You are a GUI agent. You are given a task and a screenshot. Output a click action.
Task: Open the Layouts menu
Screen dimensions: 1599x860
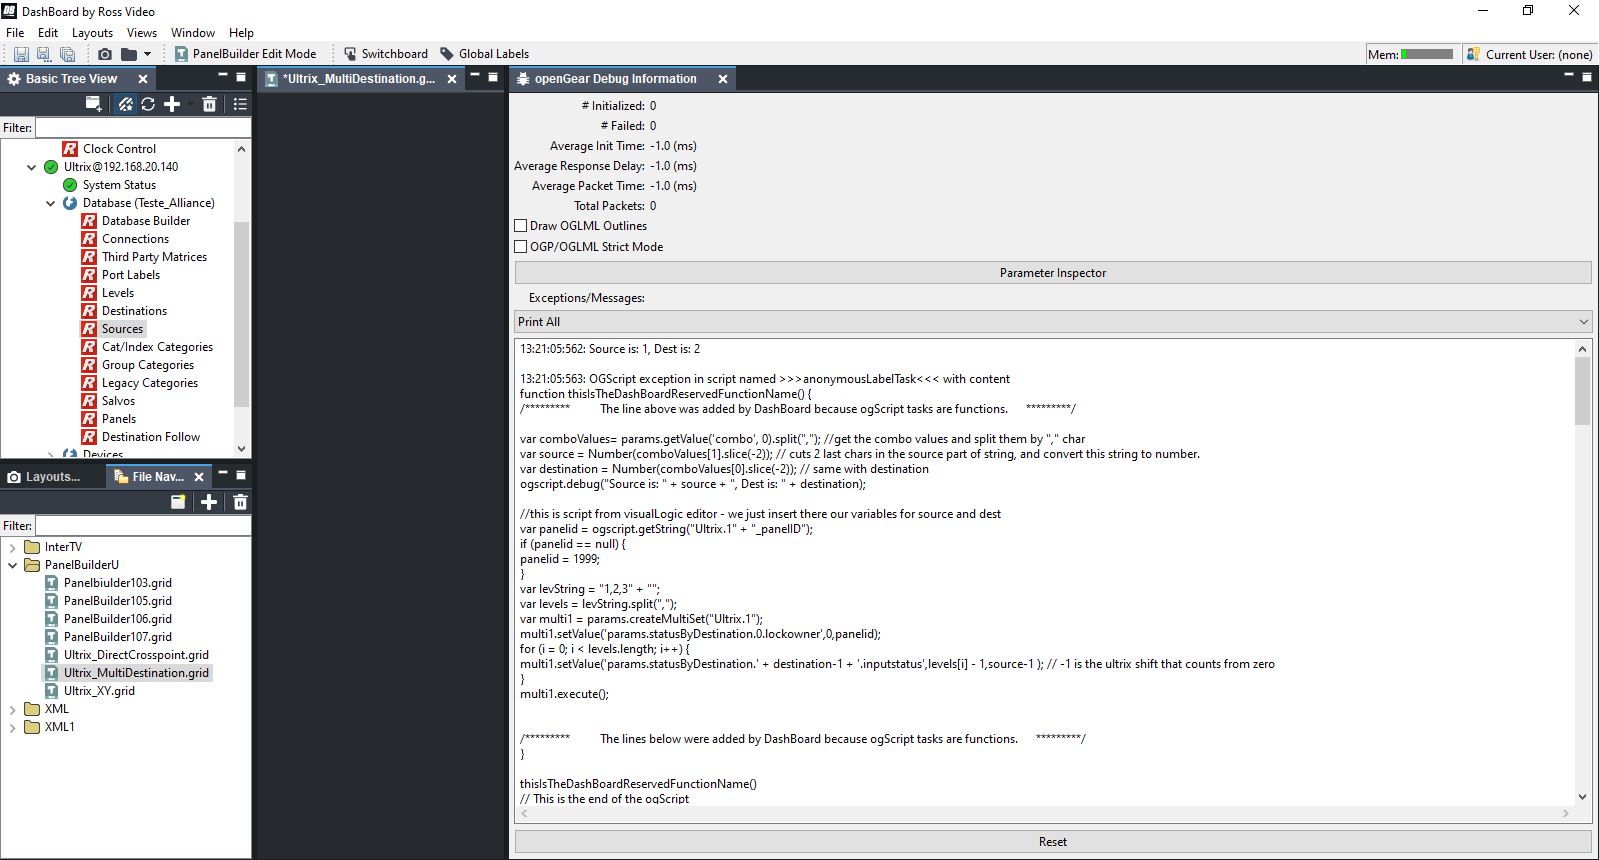(x=92, y=33)
